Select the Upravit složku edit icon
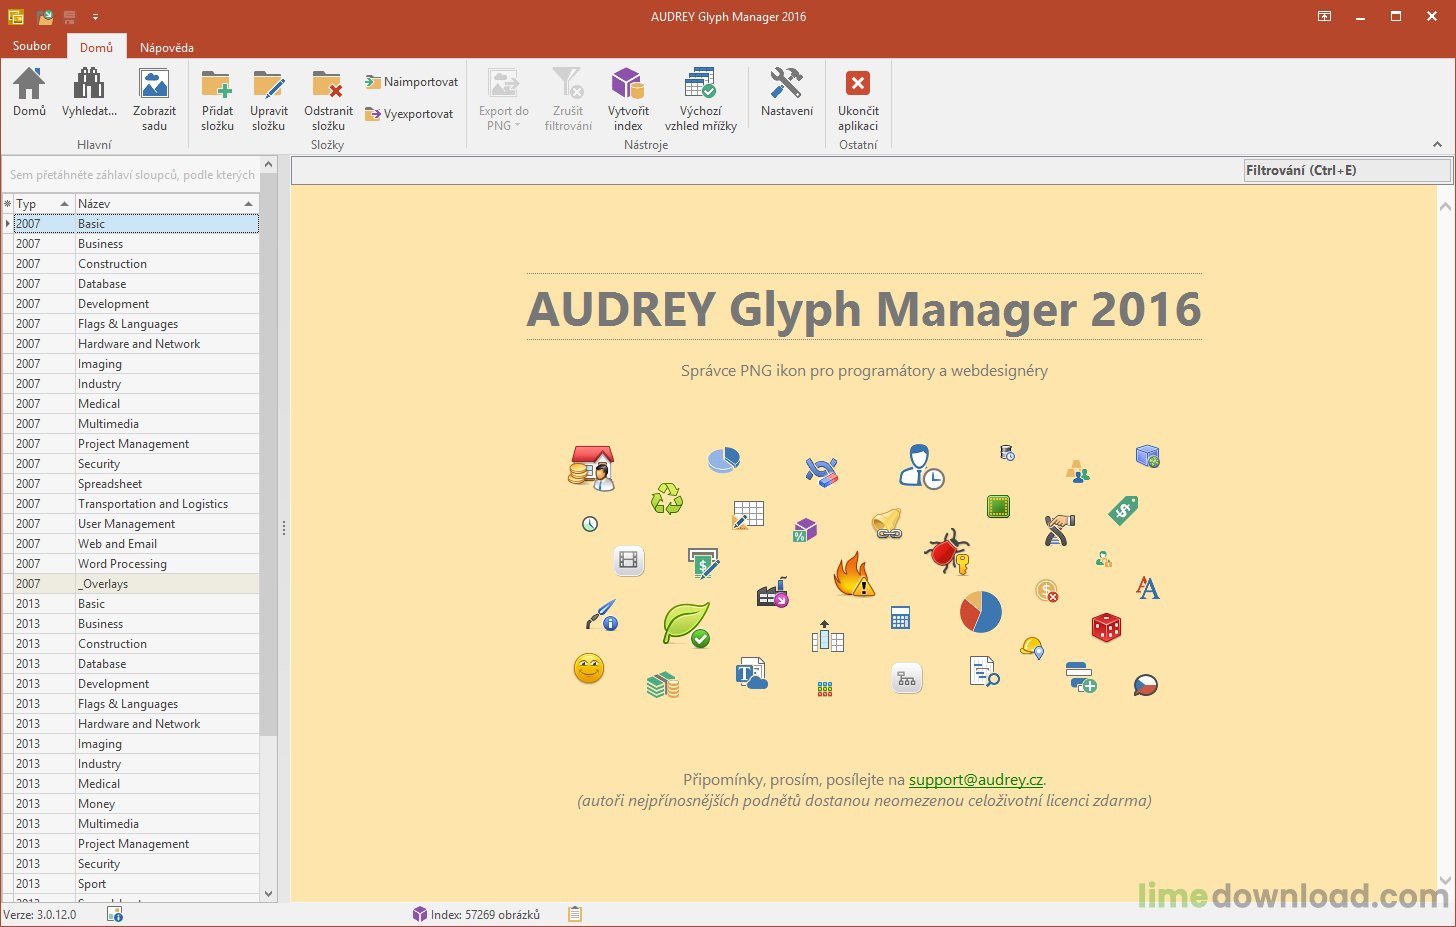This screenshot has height=927, width=1456. tap(268, 97)
